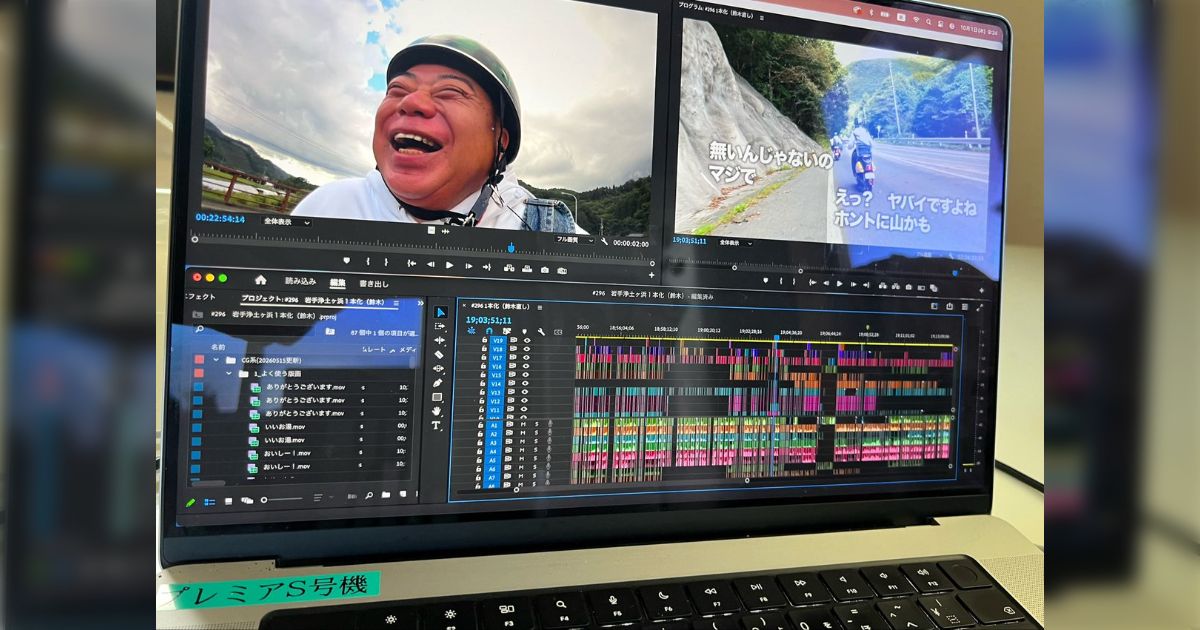This screenshot has width=1200, height=630.
Task: Open Source monitor zoom level 全体表示 dropdown
Action: pyautogui.click(x=287, y=221)
